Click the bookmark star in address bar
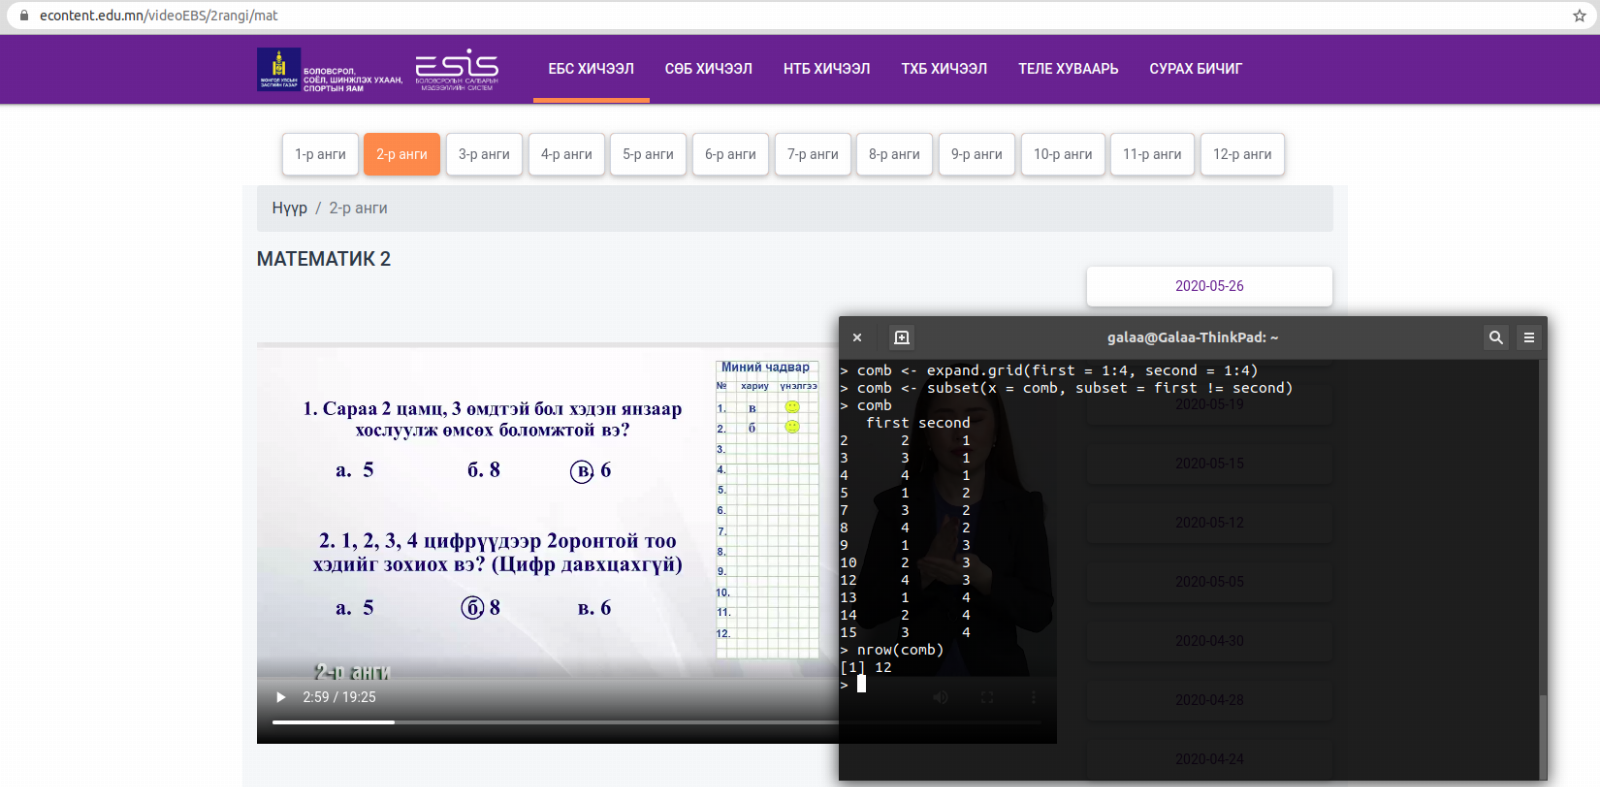Image resolution: width=1600 pixels, height=787 pixels. (1579, 16)
